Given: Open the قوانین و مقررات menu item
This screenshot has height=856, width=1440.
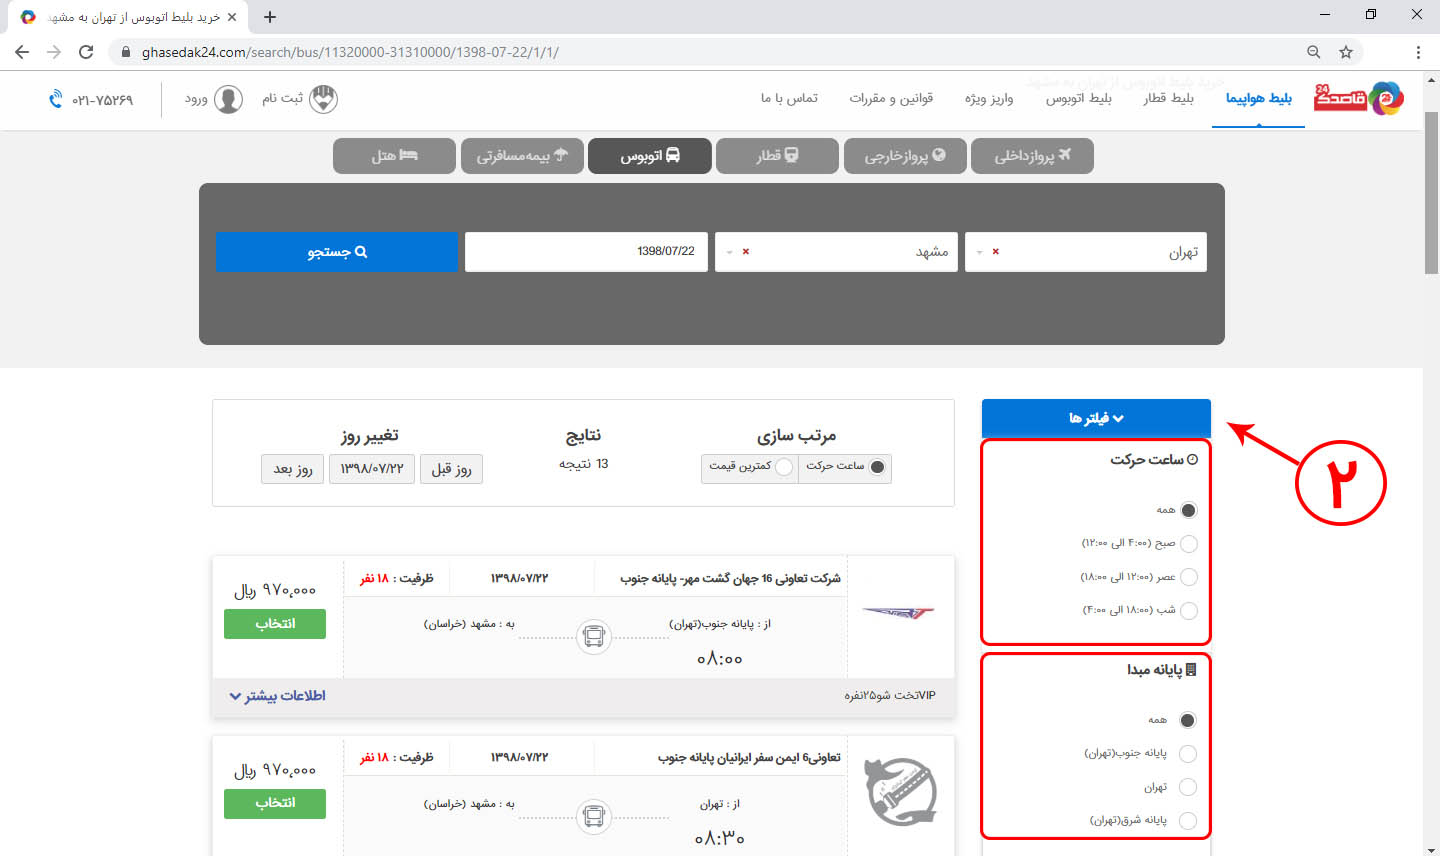Looking at the screenshot, I should [x=891, y=98].
